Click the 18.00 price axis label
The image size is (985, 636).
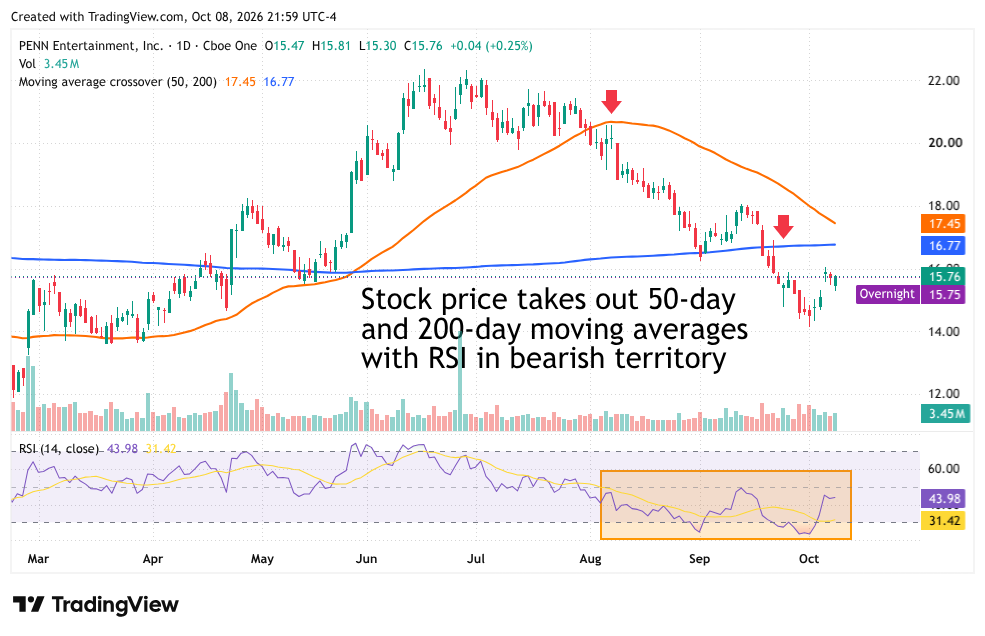coord(944,206)
